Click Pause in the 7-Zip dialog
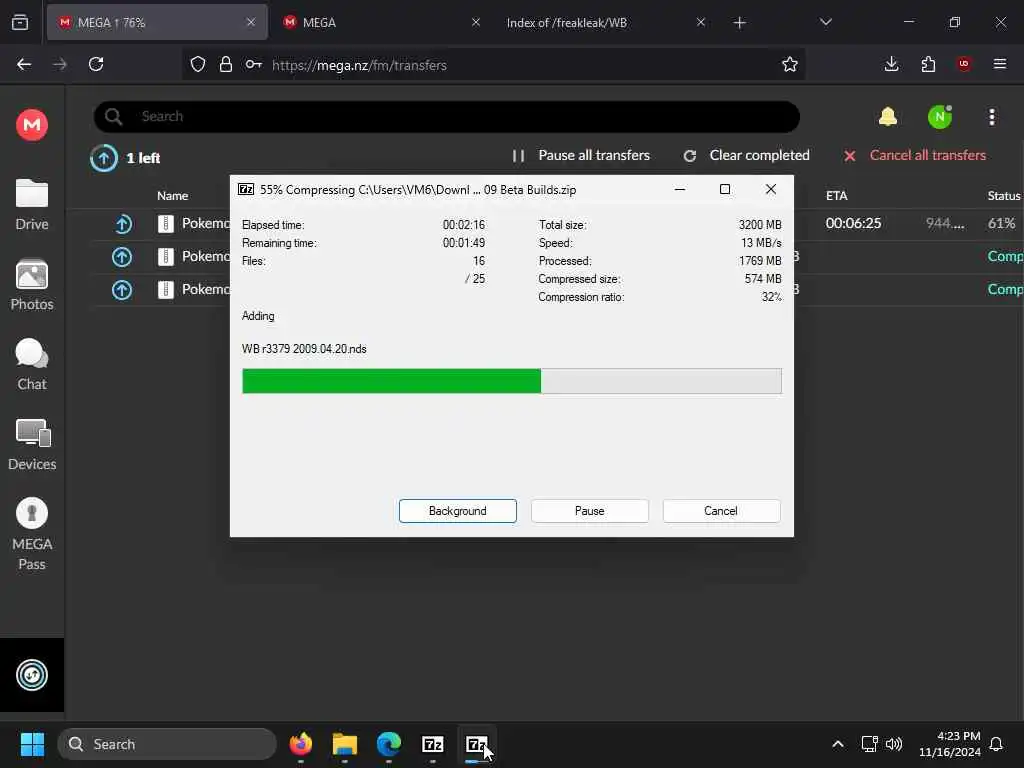1024x768 pixels. 590,511
